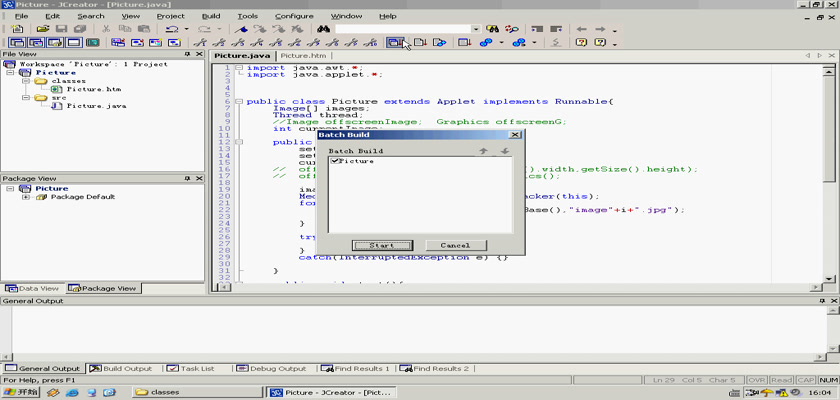Open the Redo history dropdown arrow

pos(219,29)
